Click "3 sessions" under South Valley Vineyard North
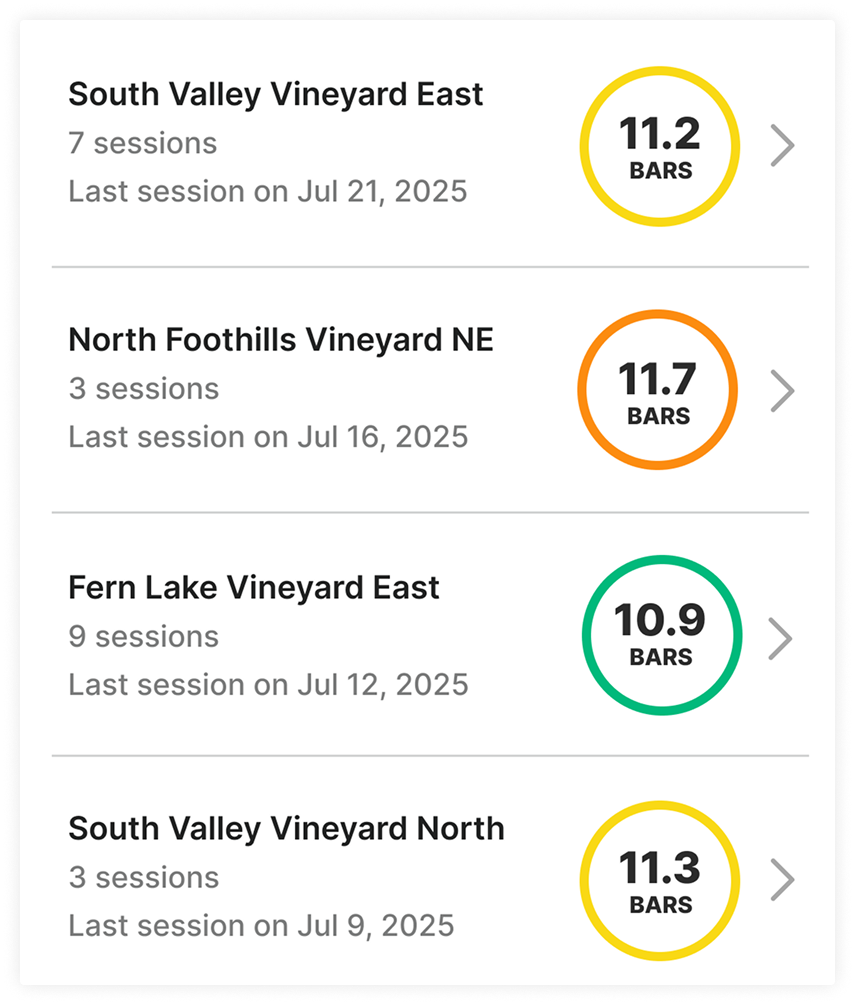855x1005 pixels. (x=143, y=877)
